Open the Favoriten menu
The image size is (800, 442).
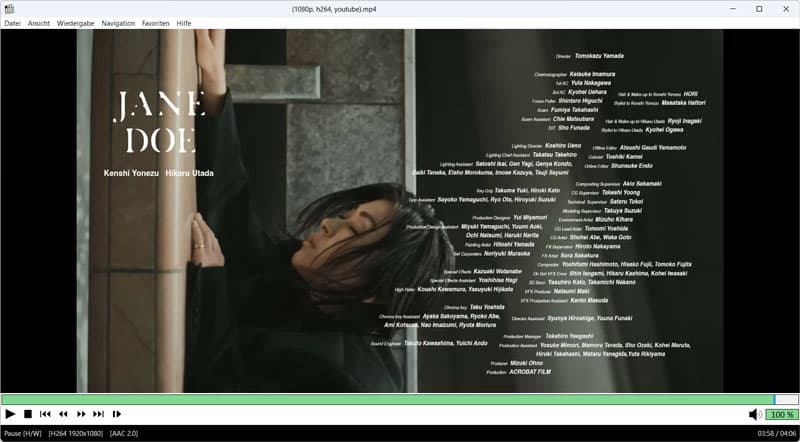point(155,22)
